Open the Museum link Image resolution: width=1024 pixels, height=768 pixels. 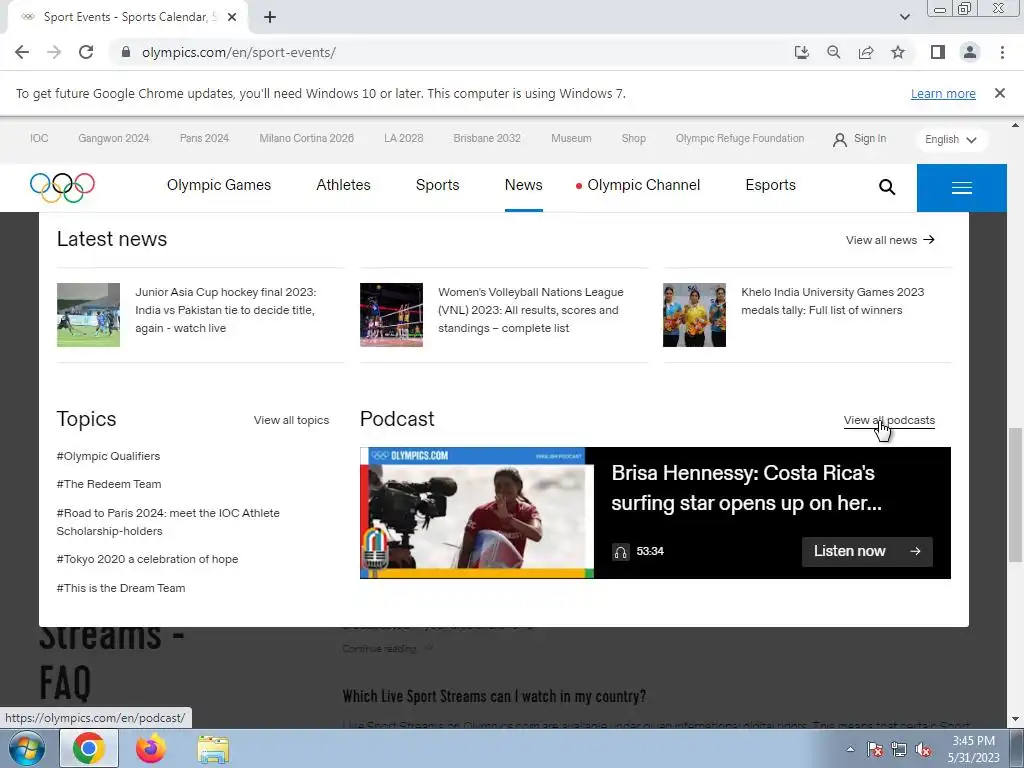pyautogui.click(x=571, y=138)
